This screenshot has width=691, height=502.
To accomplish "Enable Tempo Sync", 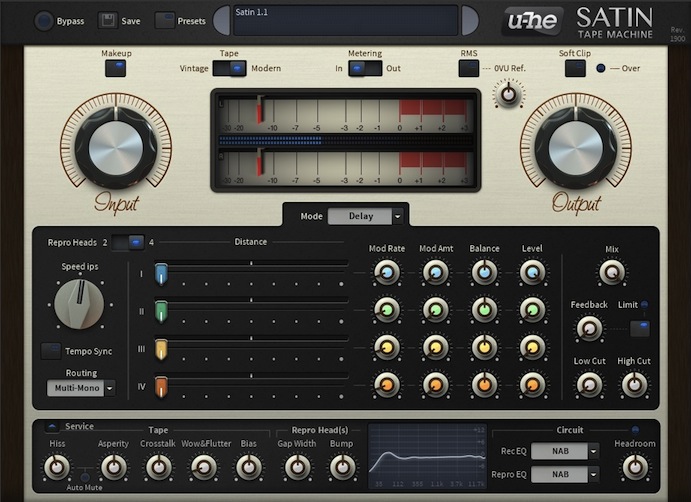I will (51, 351).
